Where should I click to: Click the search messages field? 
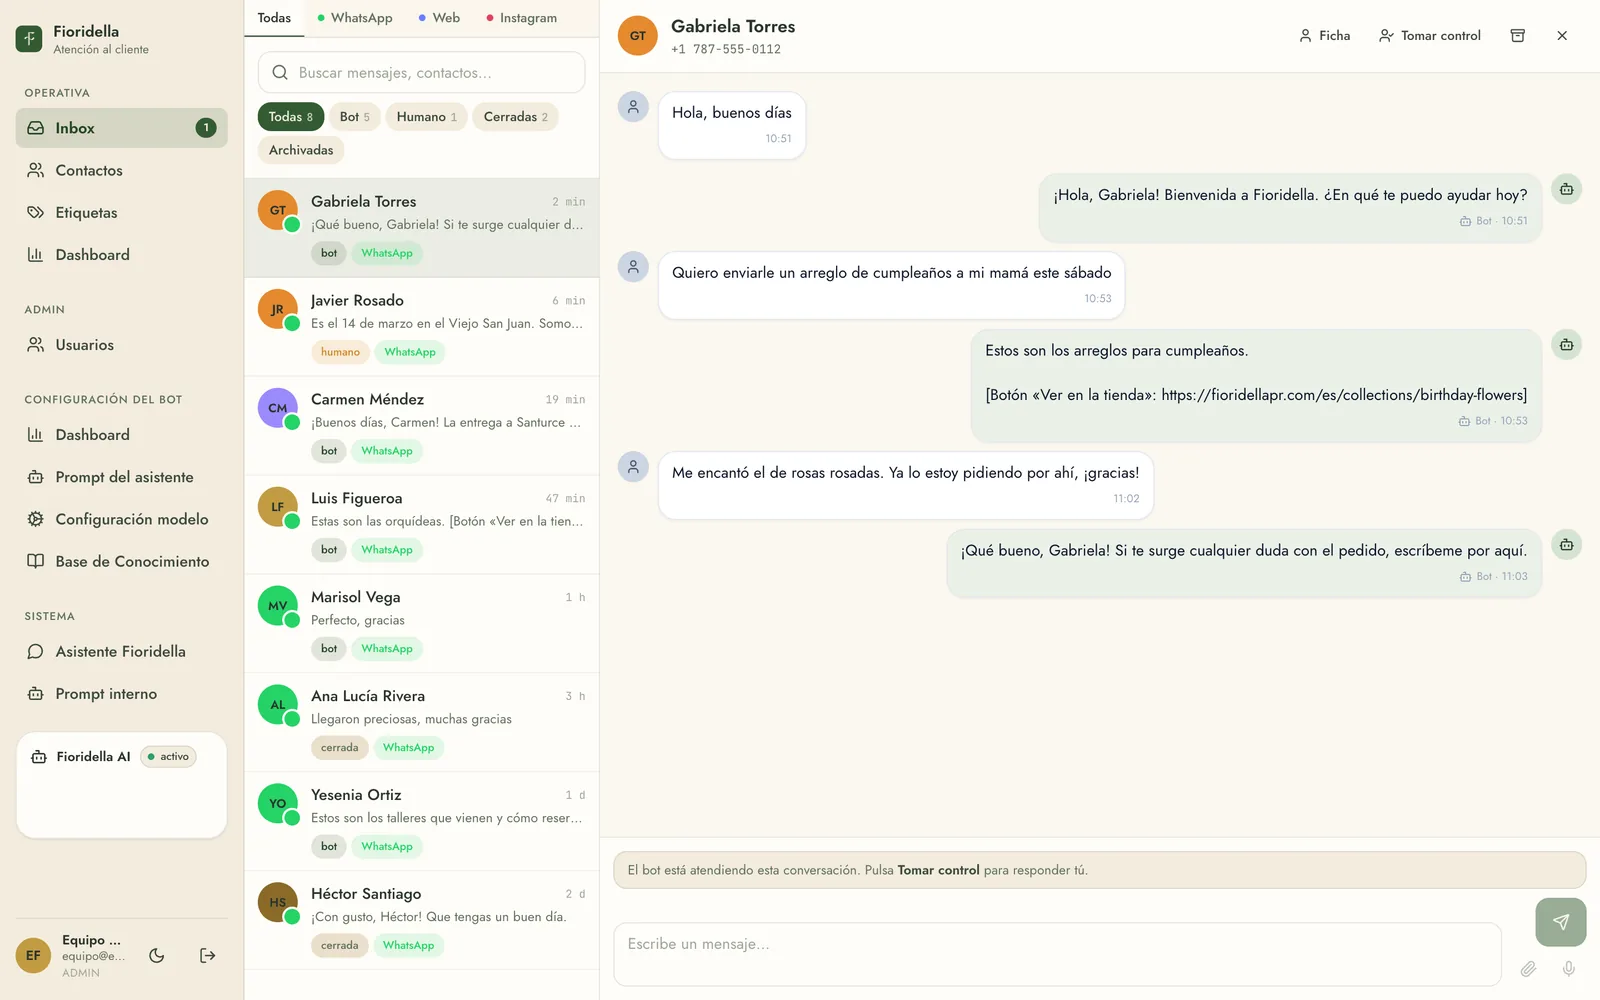422,73
